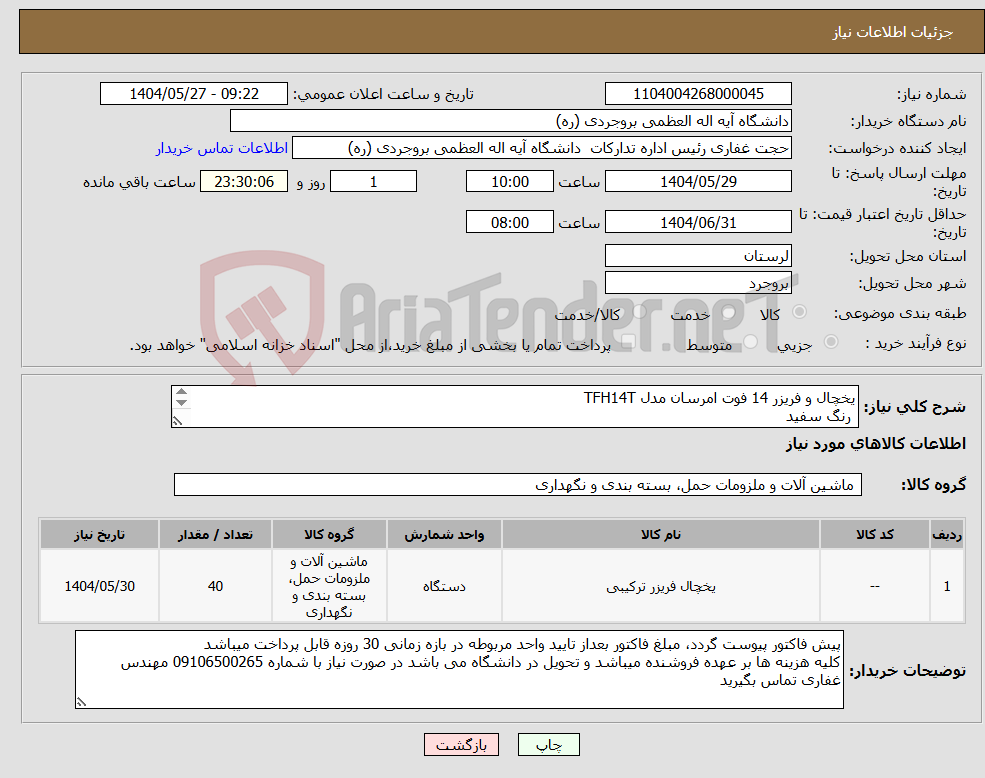The image size is (985, 778).
Task: Click the اسناد خزانه اسلامی payment note
Action: [x=371, y=346]
